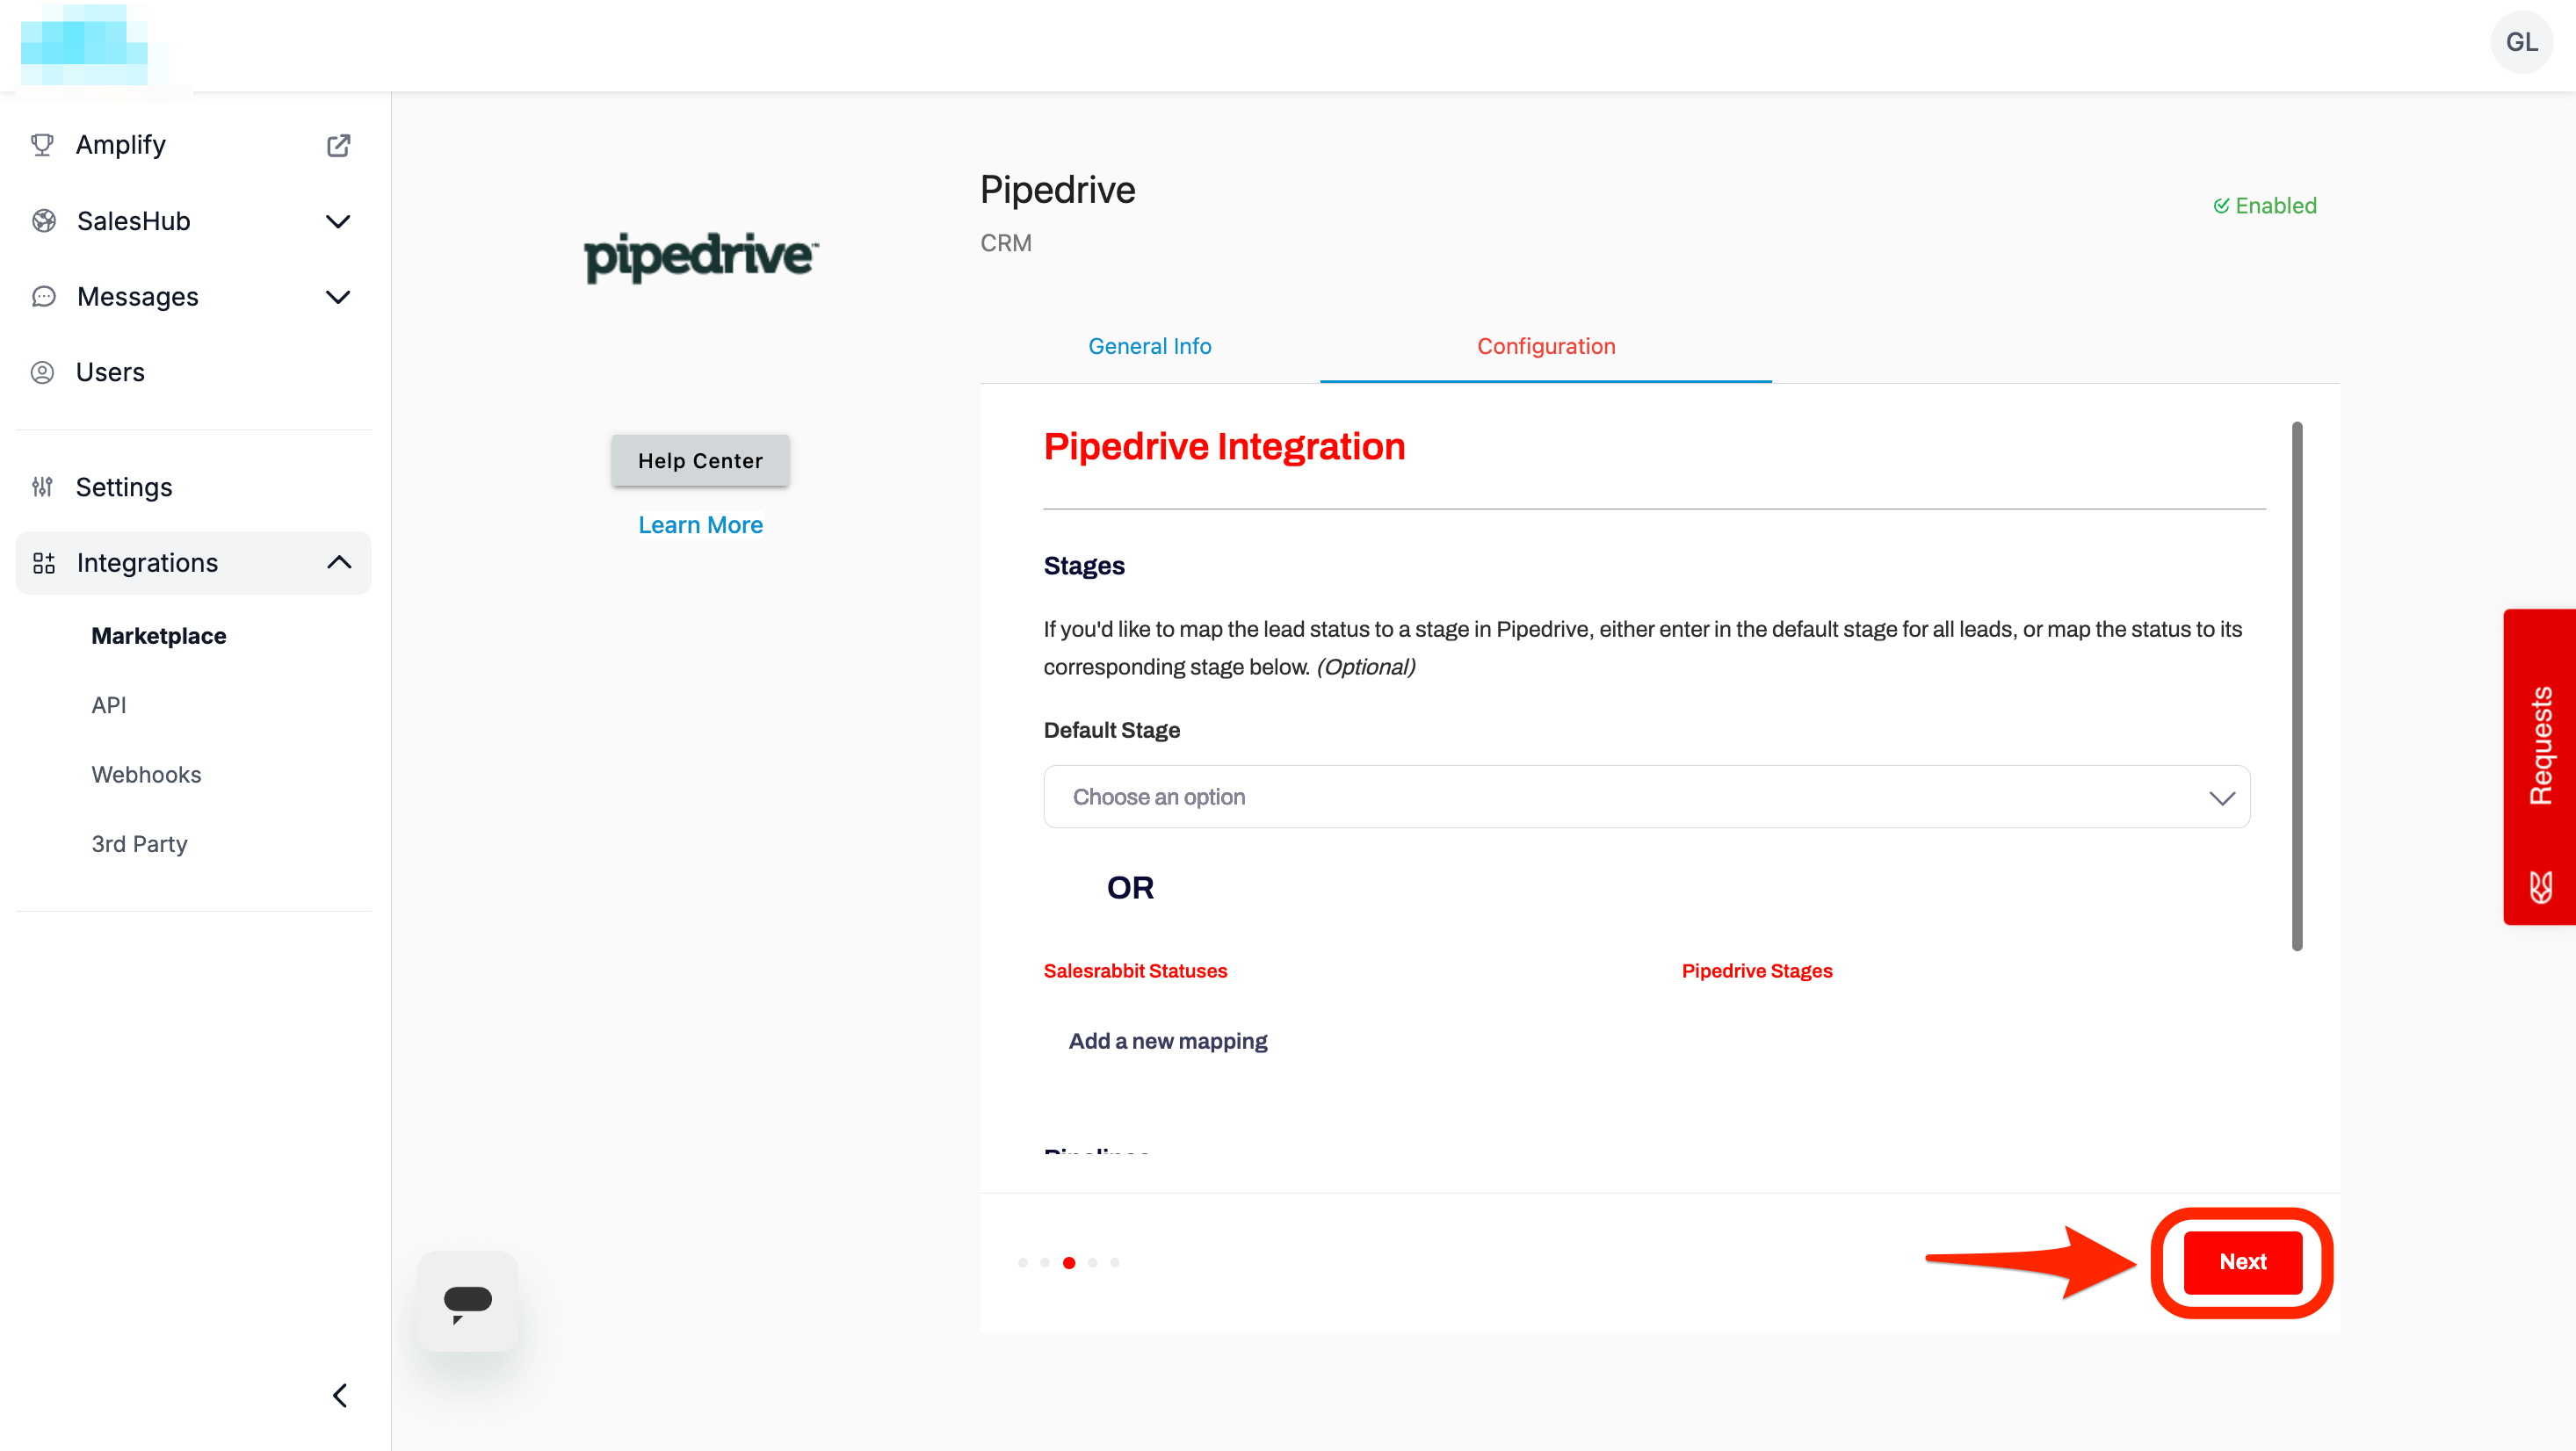Click the SalesHub globe icon
Screen dimensions: 2576x1451
coord(43,221)
